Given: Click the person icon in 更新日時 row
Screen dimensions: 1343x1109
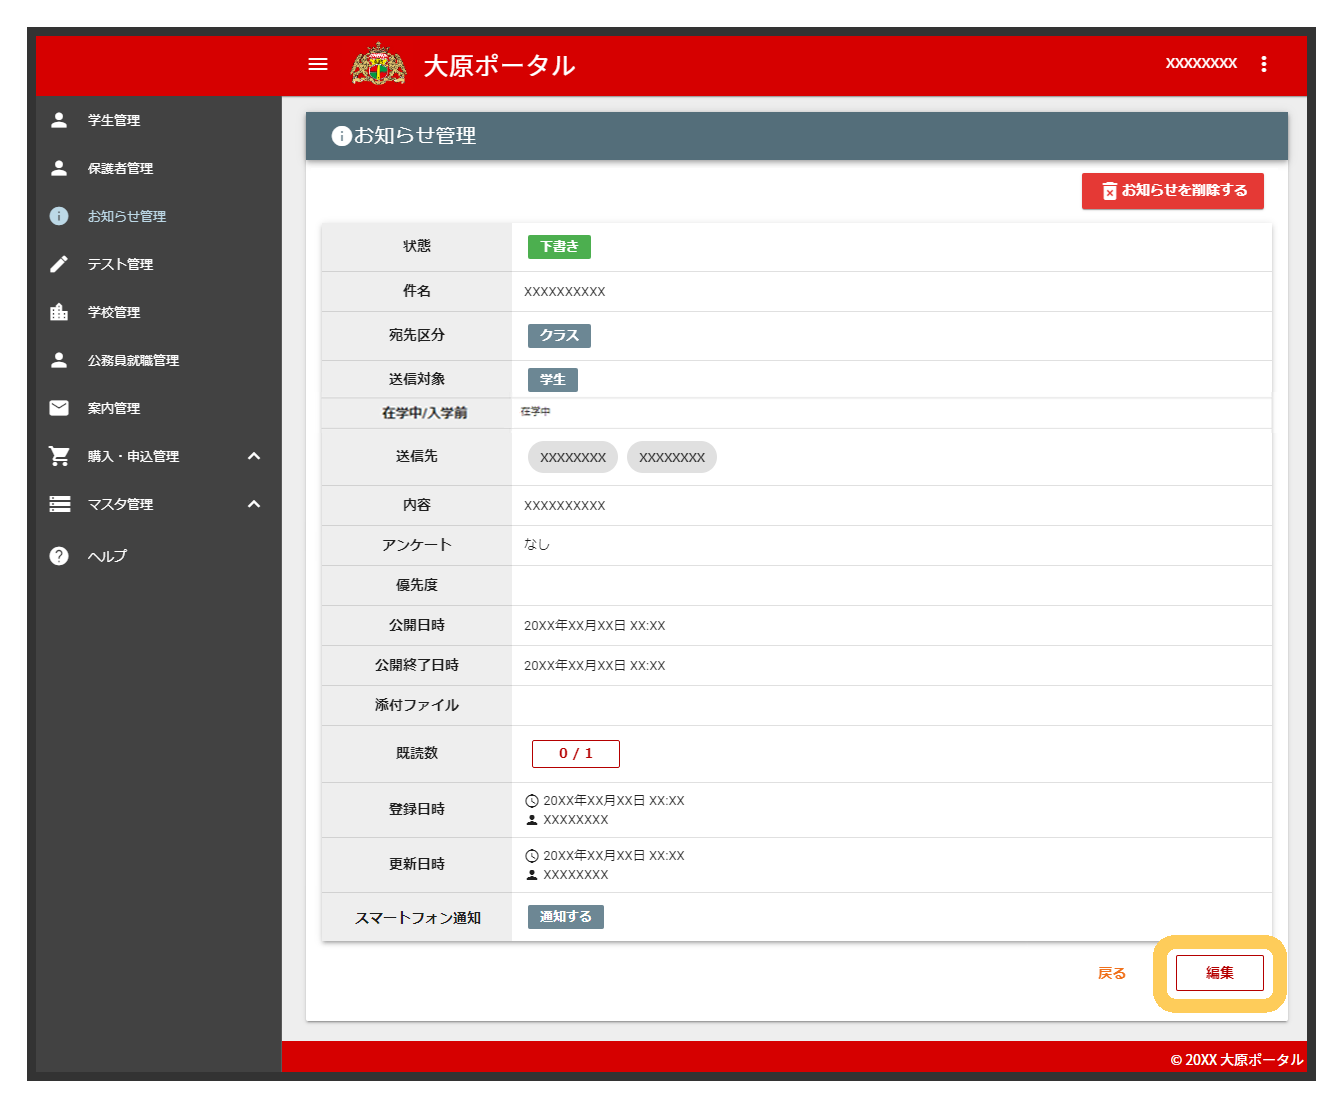Looking at the screenshot, I should [x=532, y=875].
